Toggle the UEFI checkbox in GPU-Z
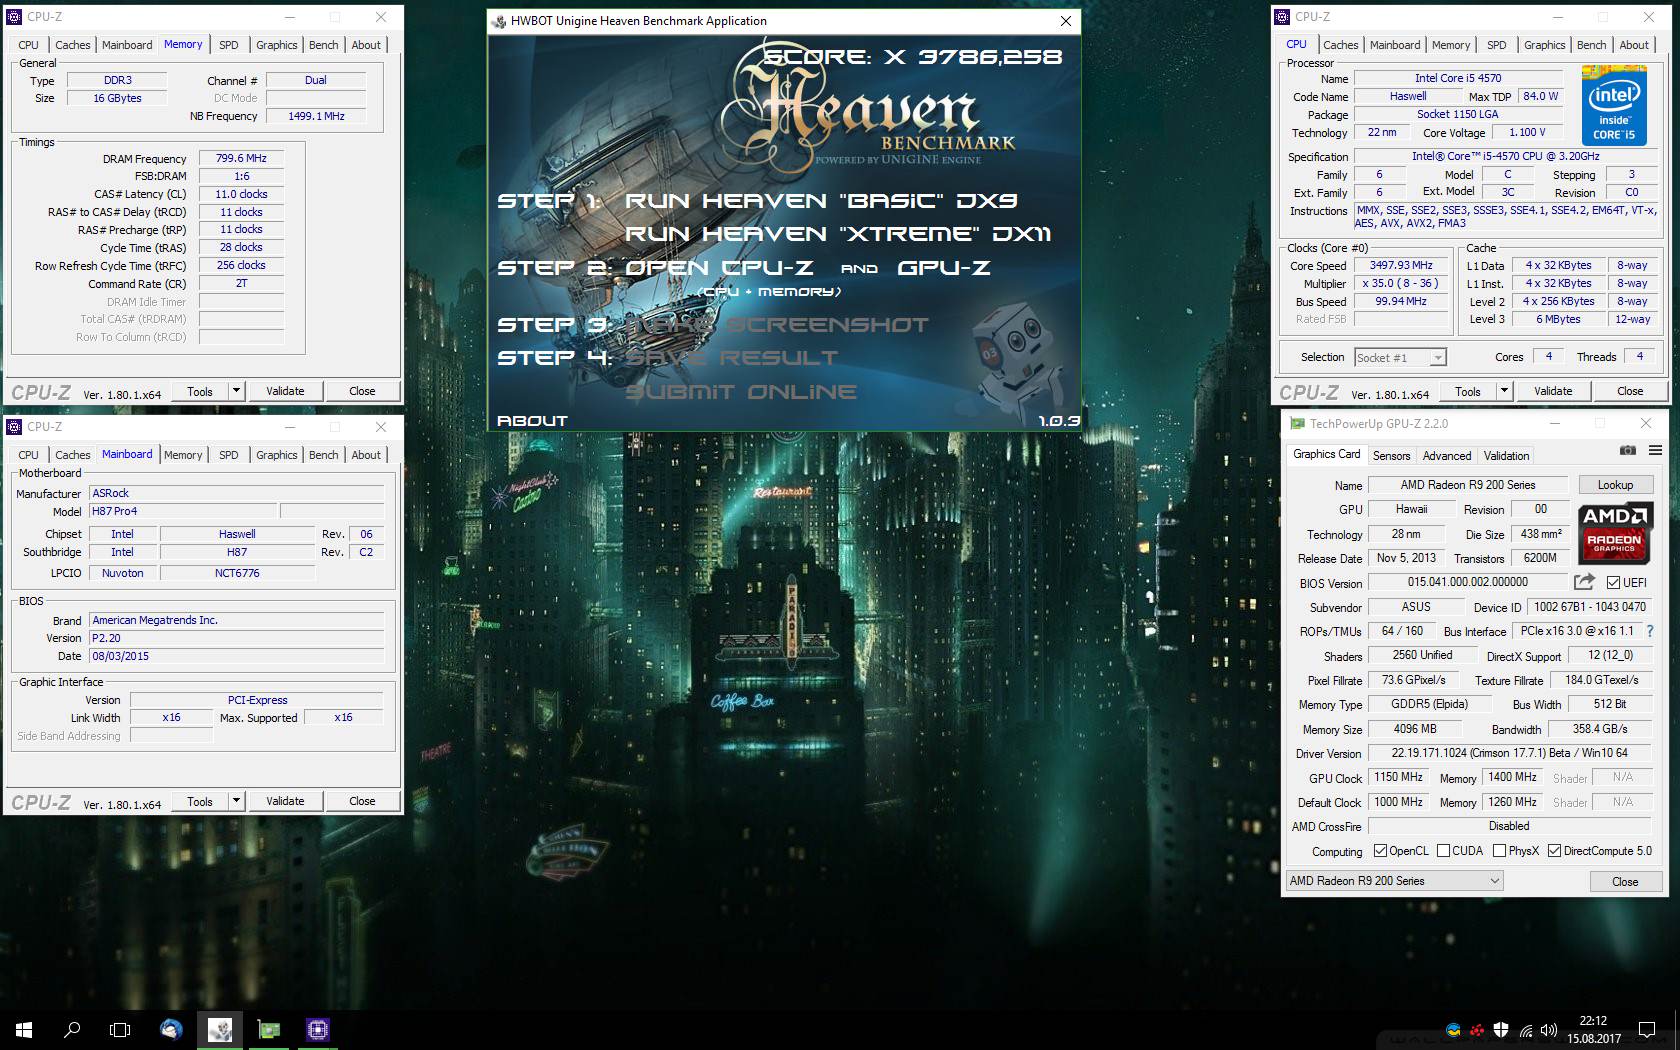The image size is (1680, 1050). pyautogui.click(x=1613, y=582)
